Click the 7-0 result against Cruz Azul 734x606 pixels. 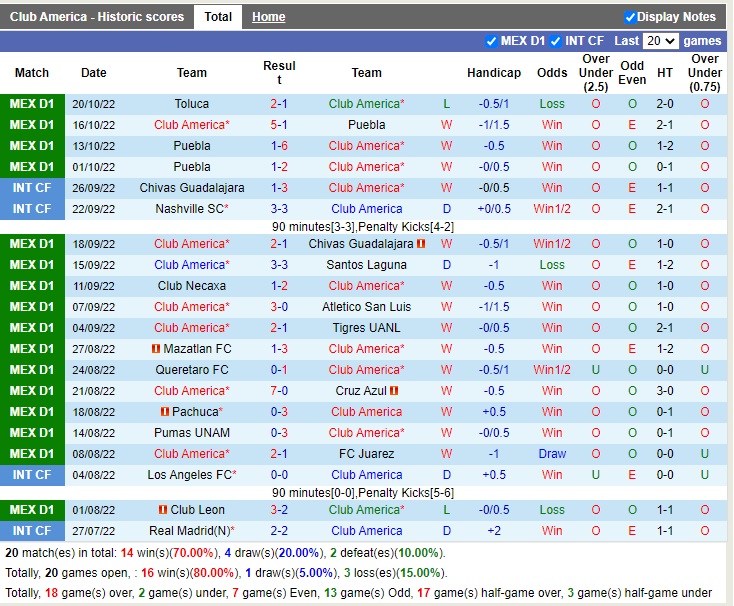tap(279, 391)
